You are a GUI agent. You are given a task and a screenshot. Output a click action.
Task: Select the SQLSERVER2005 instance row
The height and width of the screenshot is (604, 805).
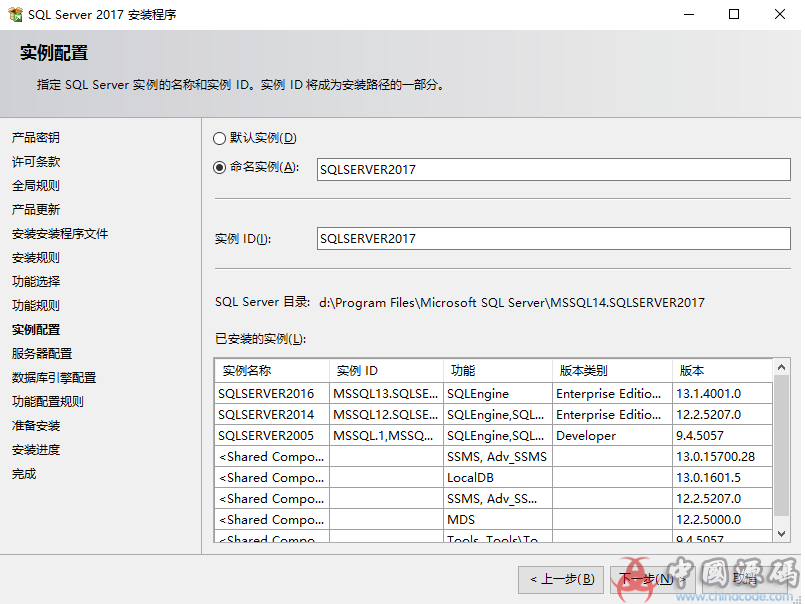tap(494, 436)
